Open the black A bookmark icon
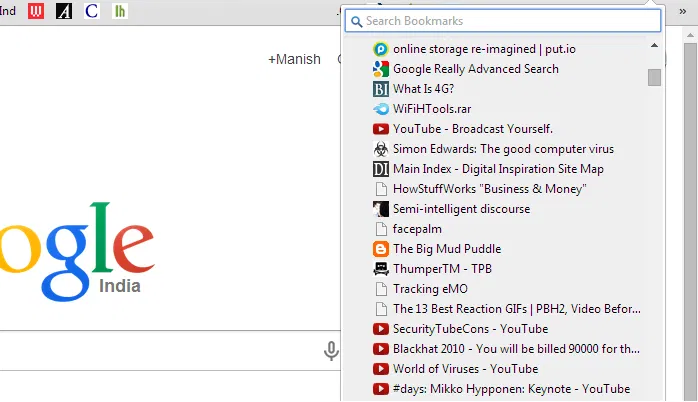The width and height of the screenshot is (698, 402). tap(64, 11)
